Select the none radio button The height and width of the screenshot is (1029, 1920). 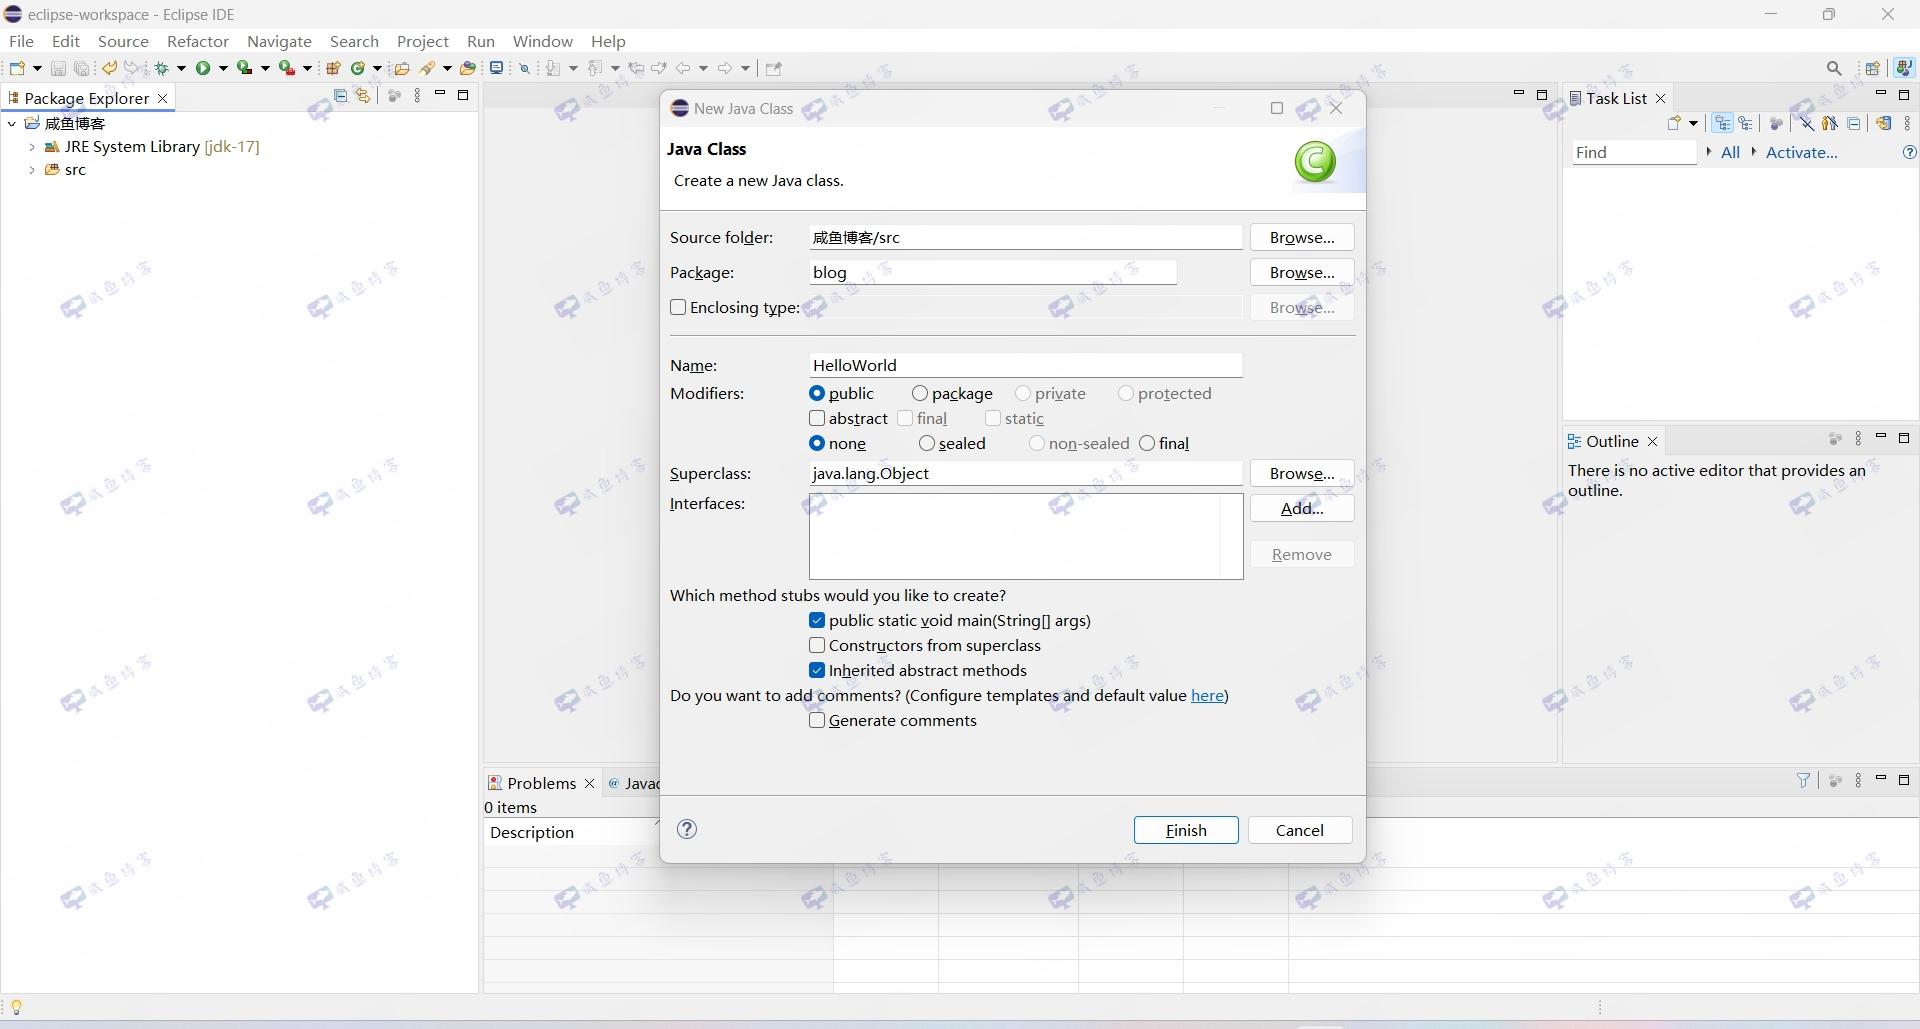tap(817, 443)
